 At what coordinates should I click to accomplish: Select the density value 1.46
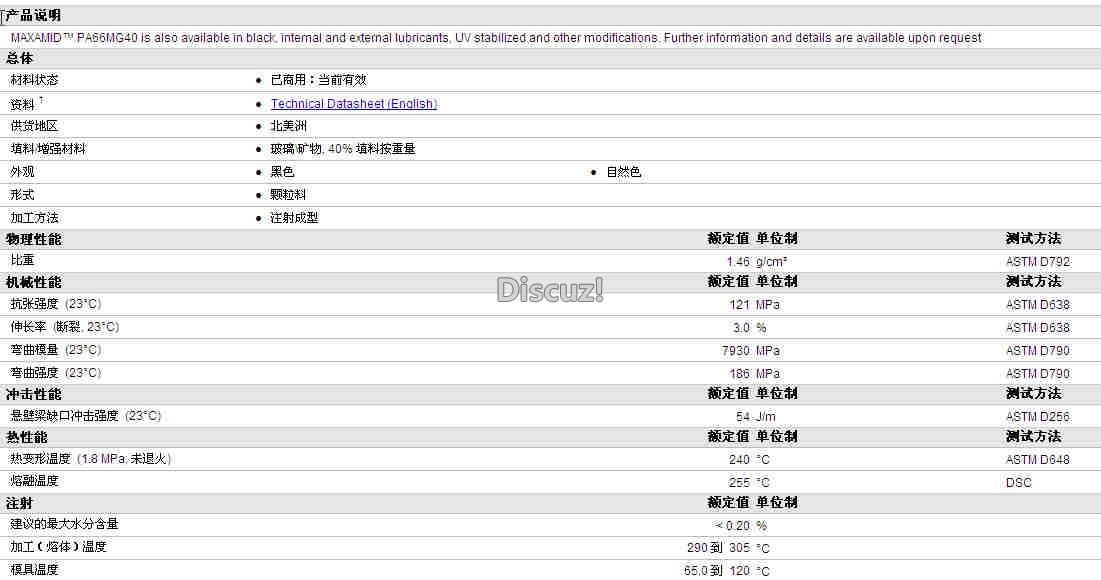738,262
